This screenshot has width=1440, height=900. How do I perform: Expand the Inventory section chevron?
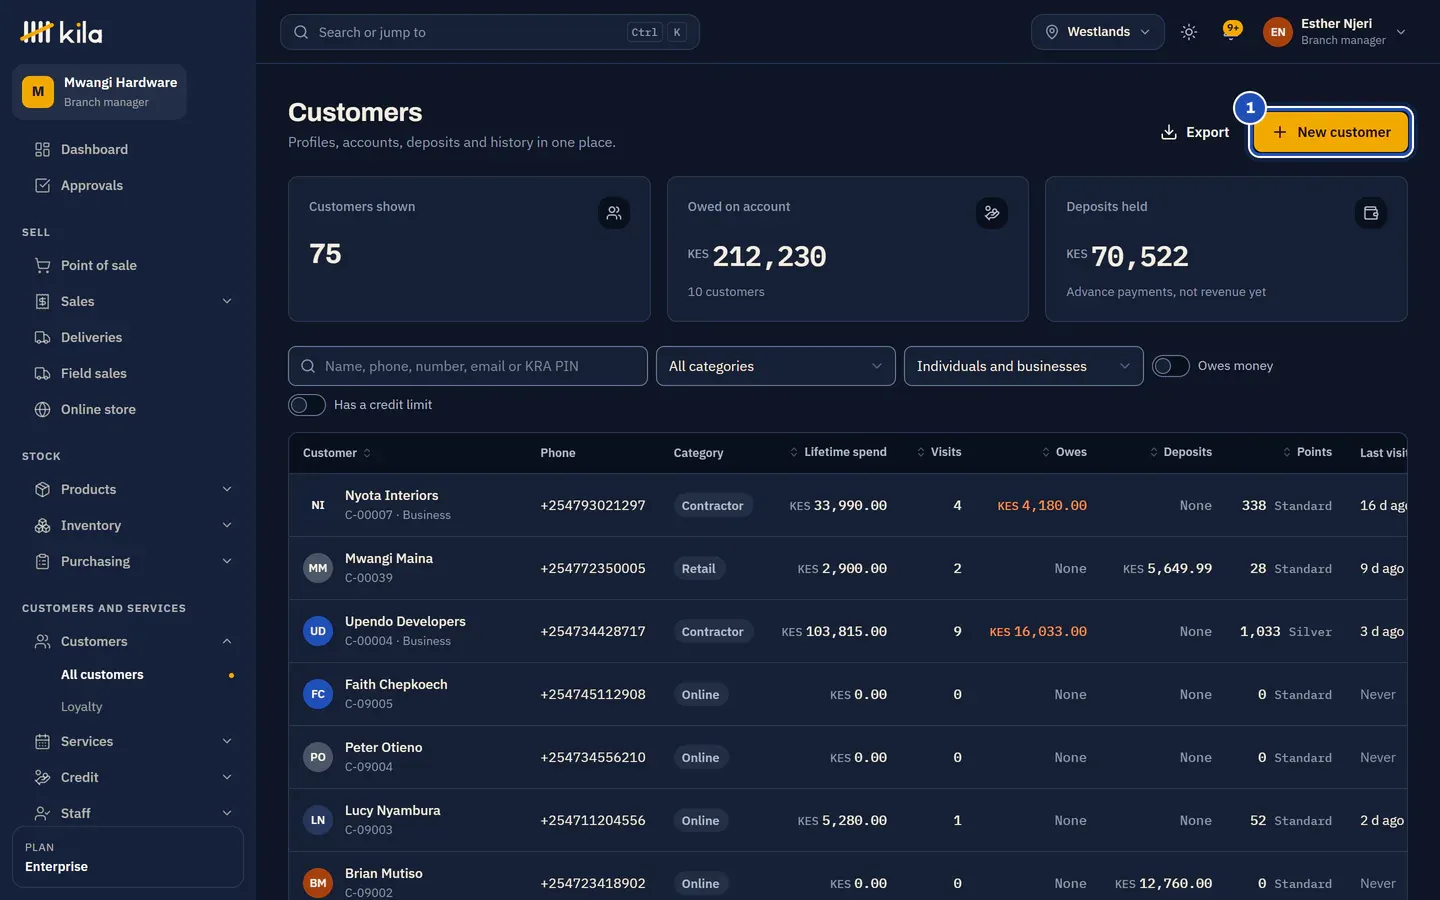[x=227, y=525]
